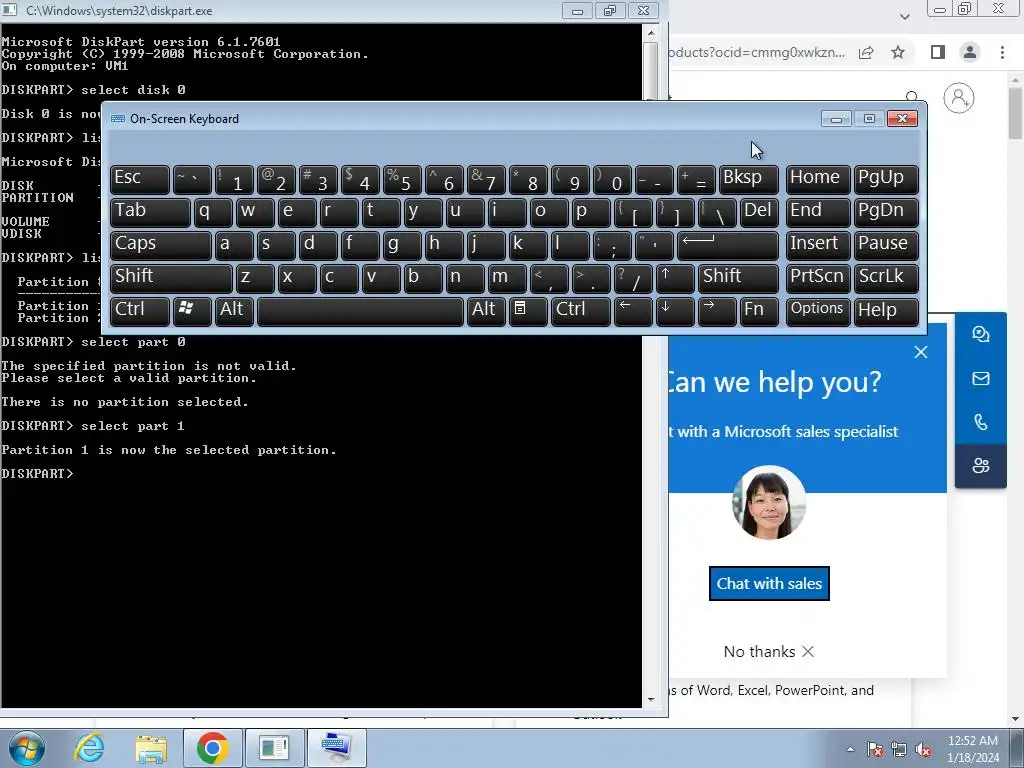Viewport: 1024px width, 768px height.
Task: Open the Chrome side panel icon
Action: tap(938, 52)
